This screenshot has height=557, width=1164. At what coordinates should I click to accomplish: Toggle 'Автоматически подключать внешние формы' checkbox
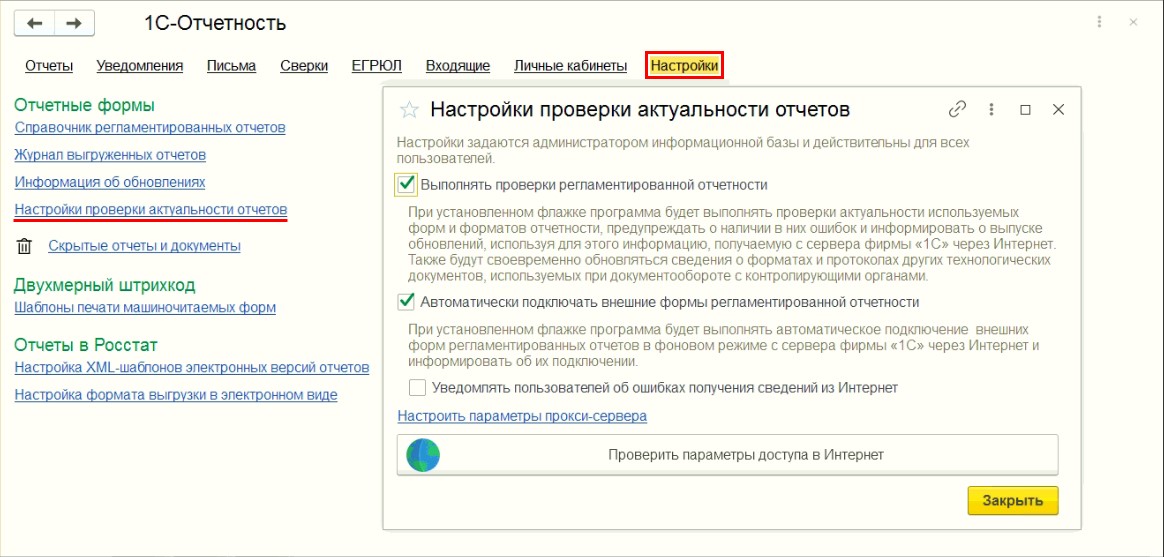pyautogui.click(x=405, y=302)
